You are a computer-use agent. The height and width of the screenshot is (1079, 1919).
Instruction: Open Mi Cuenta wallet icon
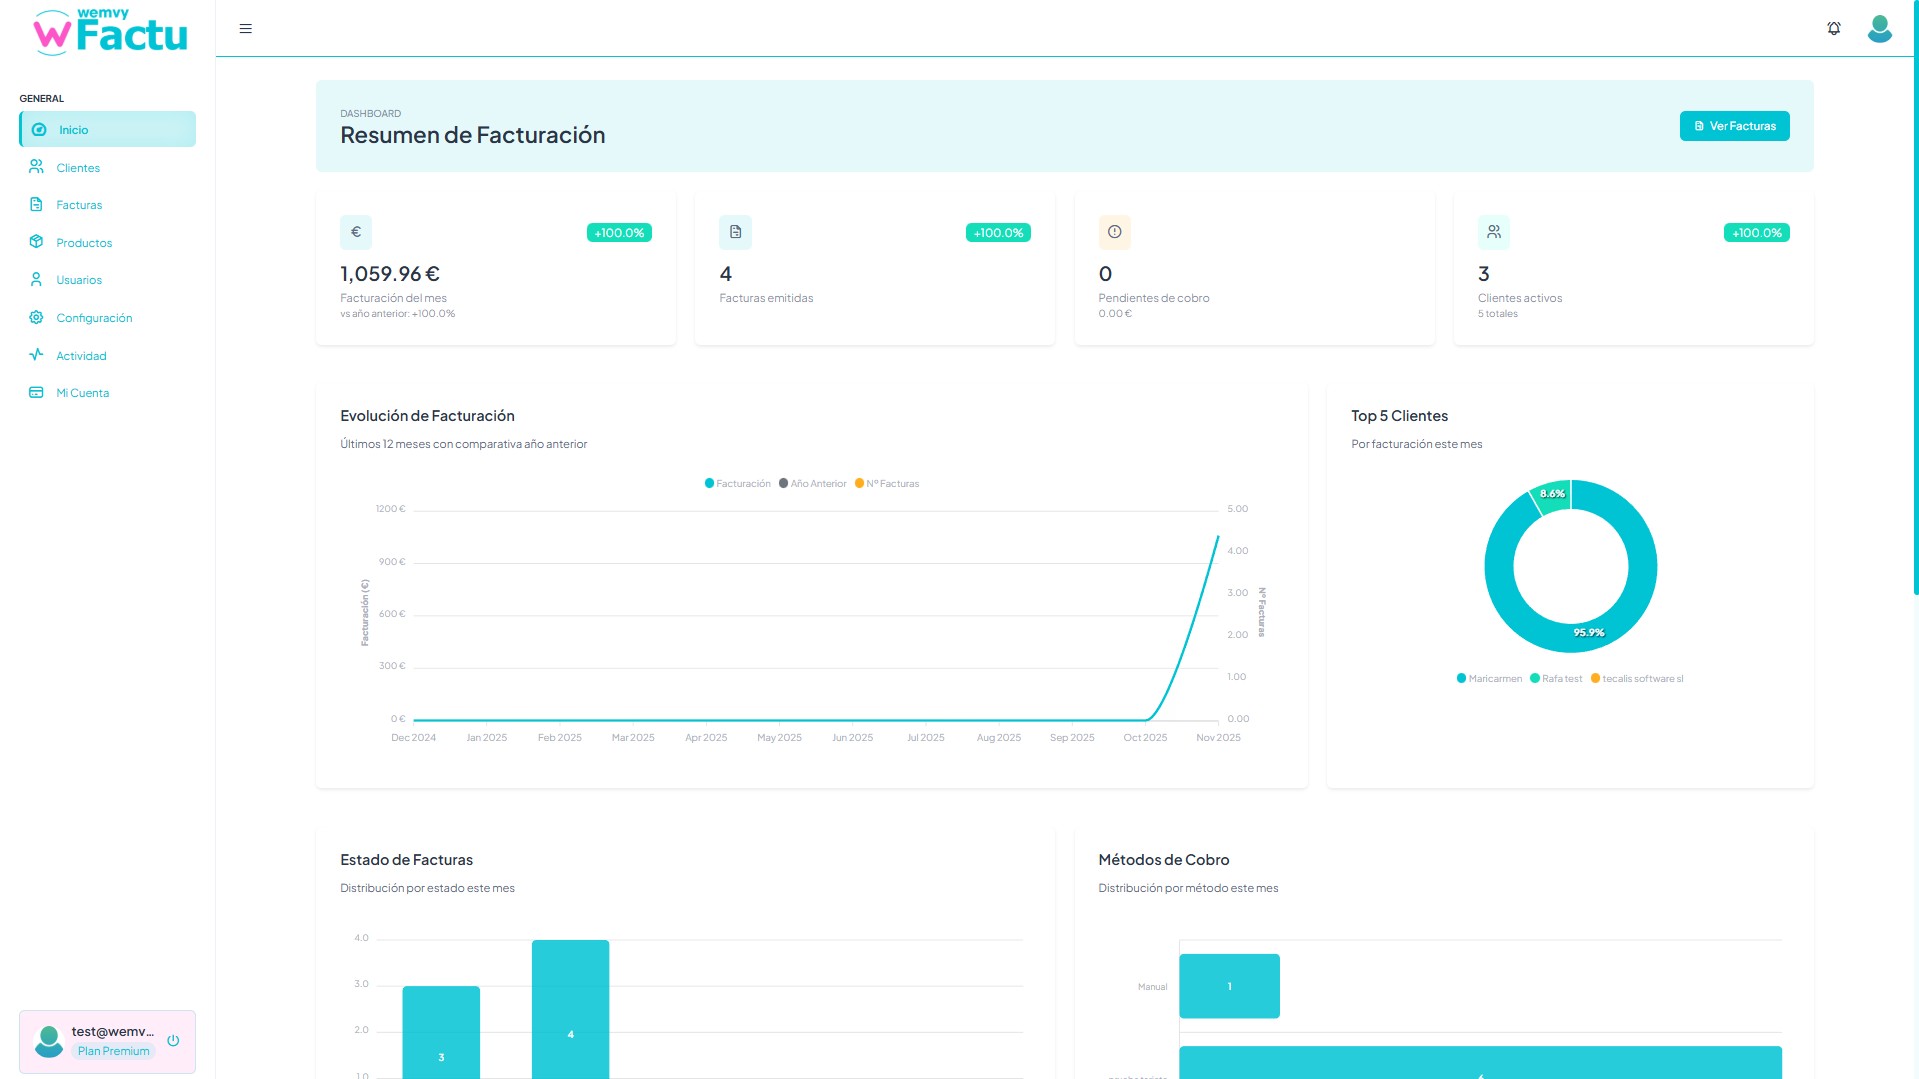tap(36, 392)
